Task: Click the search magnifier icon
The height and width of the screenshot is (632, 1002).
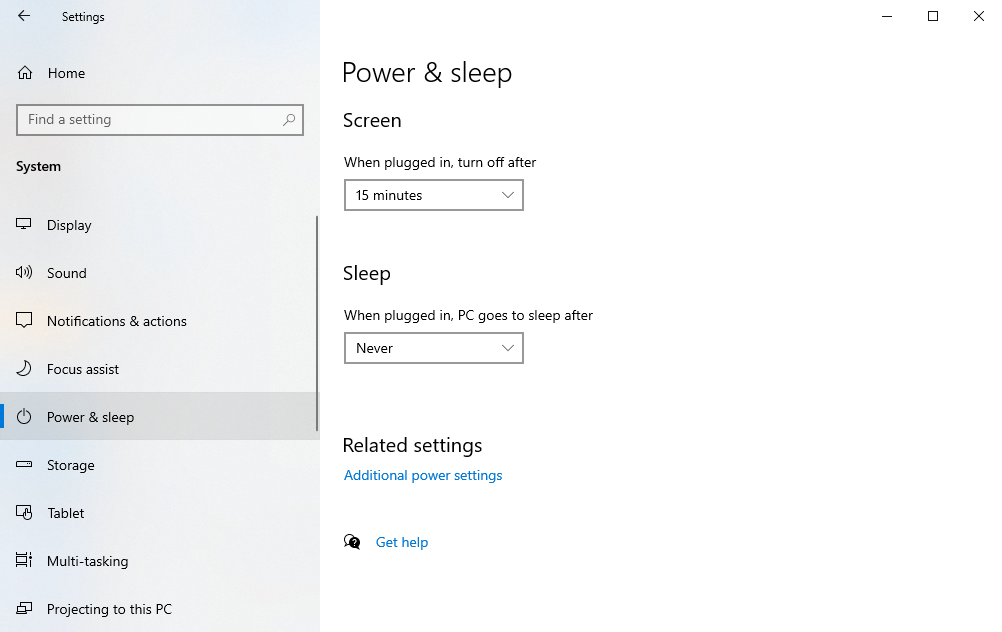Action: (289, 120)
